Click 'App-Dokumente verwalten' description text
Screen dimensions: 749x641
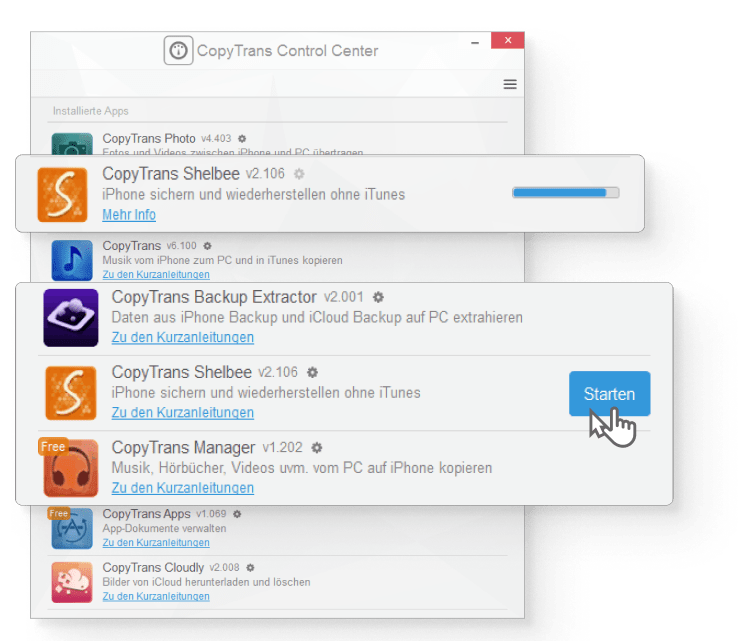click(164, 528)
